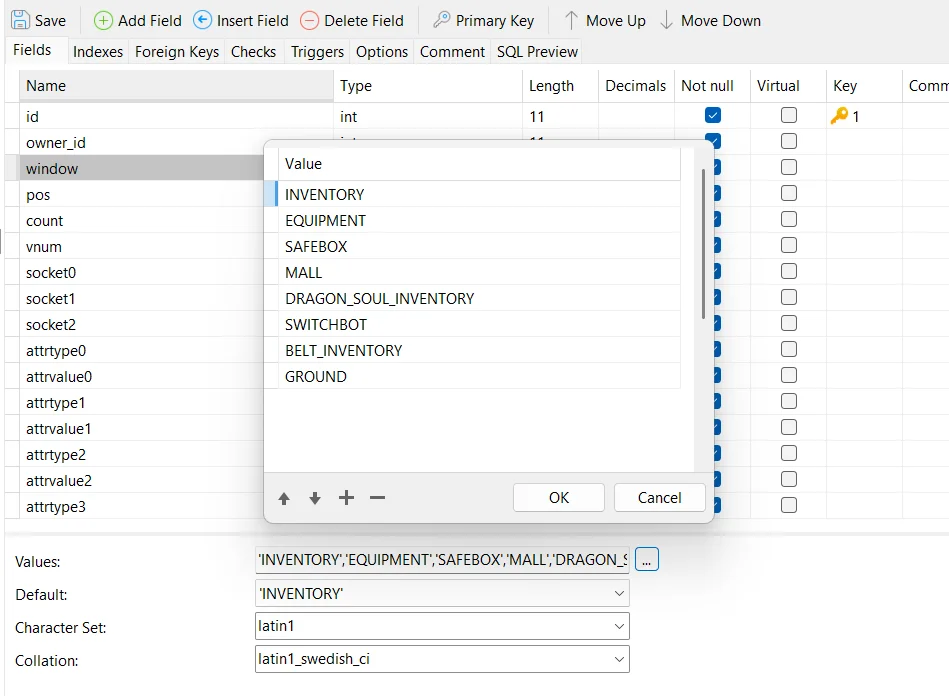The width and height of the screenshot is (949, 696).
Task: Set Primary Key via toolbar icon
Action: coord(441,20)
